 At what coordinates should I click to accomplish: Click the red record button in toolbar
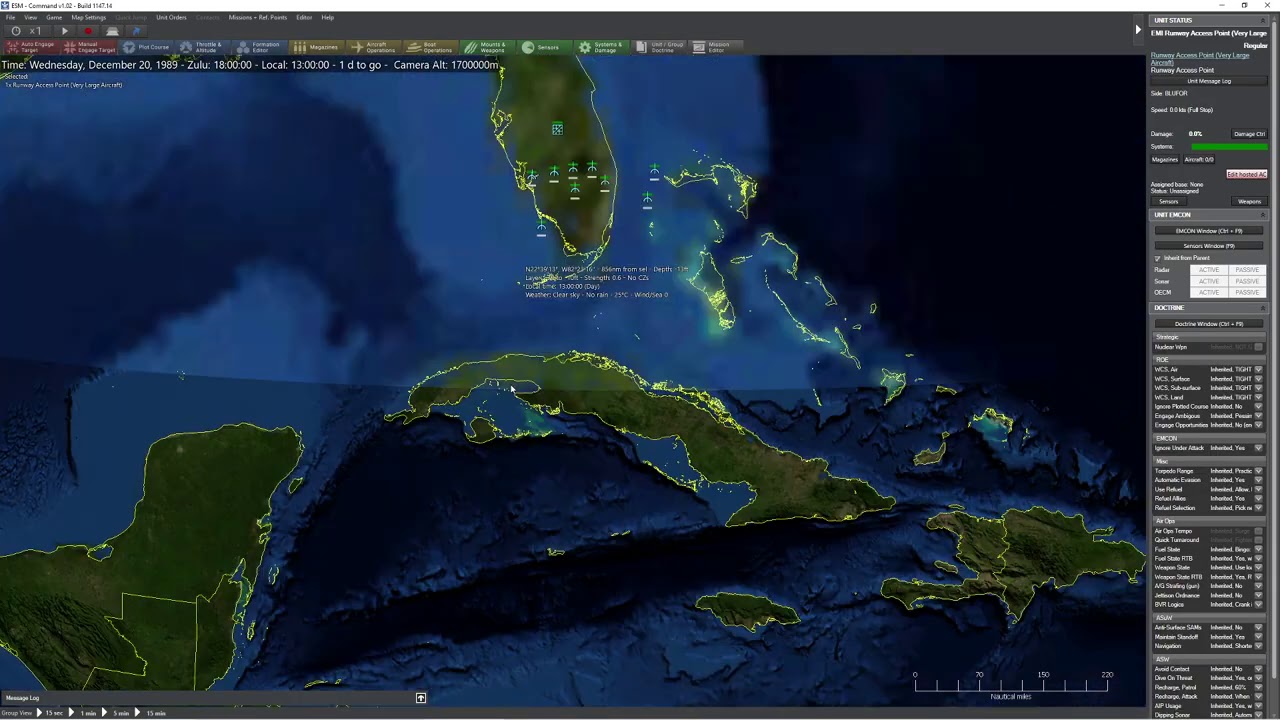click(x=88, y=31)
